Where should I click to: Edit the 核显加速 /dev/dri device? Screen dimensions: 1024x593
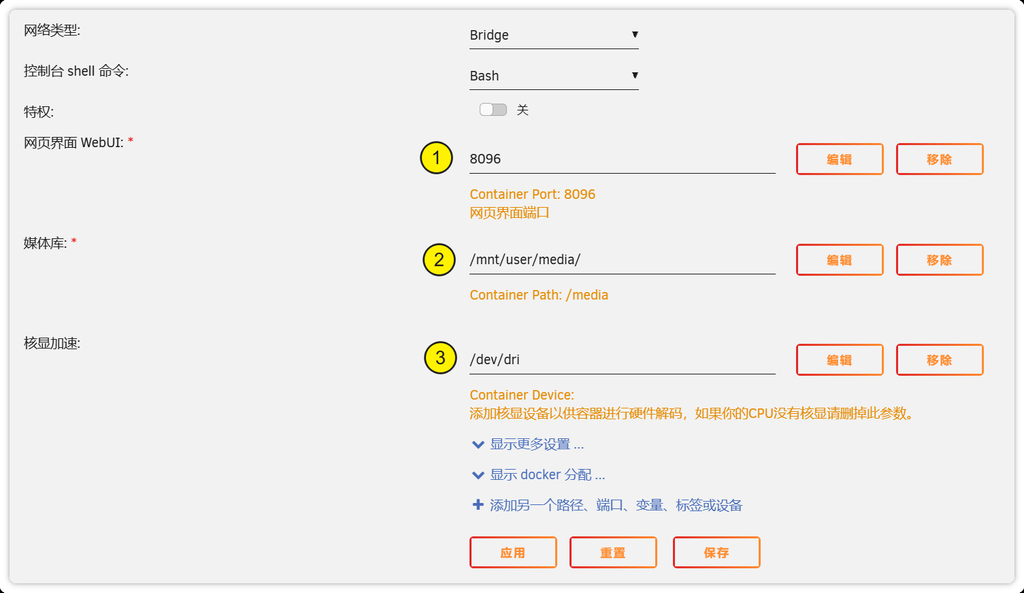click(x=839, y=360)
